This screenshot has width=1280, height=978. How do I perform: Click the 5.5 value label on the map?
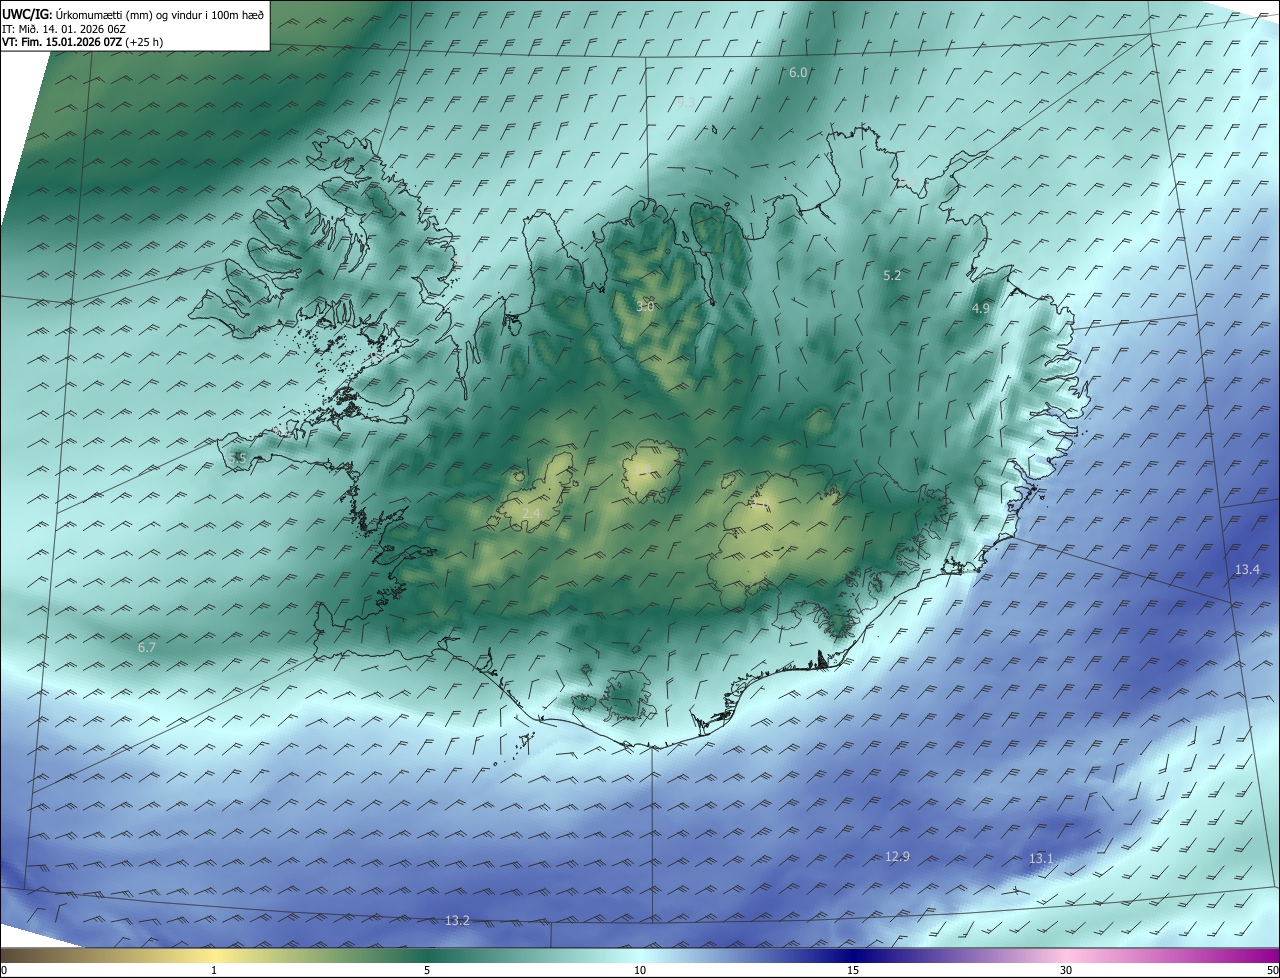click(x=237, y=458)
